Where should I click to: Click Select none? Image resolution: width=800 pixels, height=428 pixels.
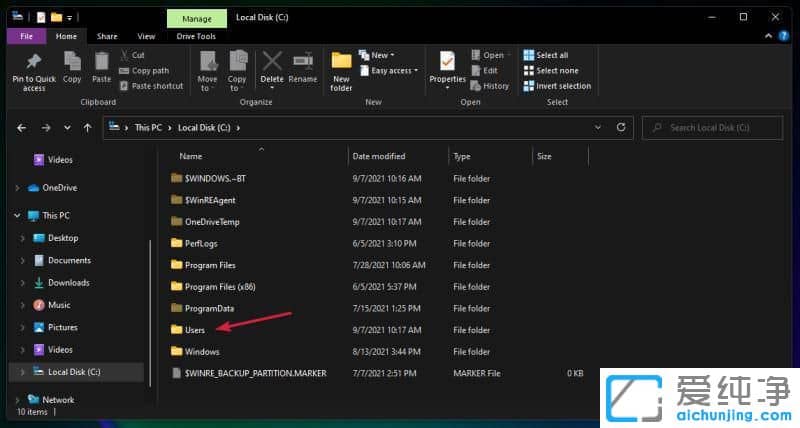[551, 70]
